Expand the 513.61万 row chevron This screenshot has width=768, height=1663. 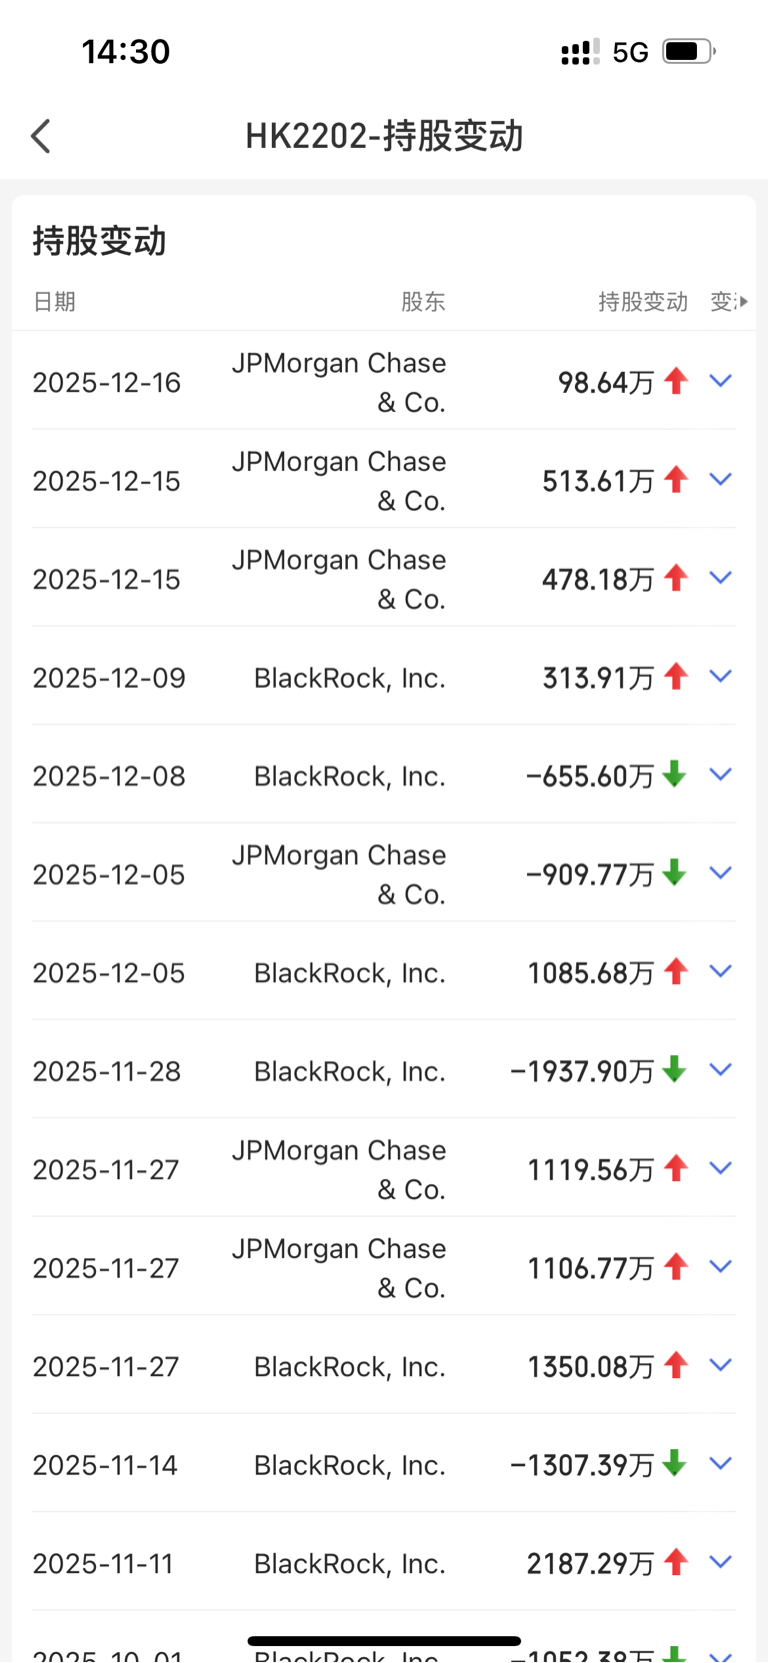click(720, 480)
